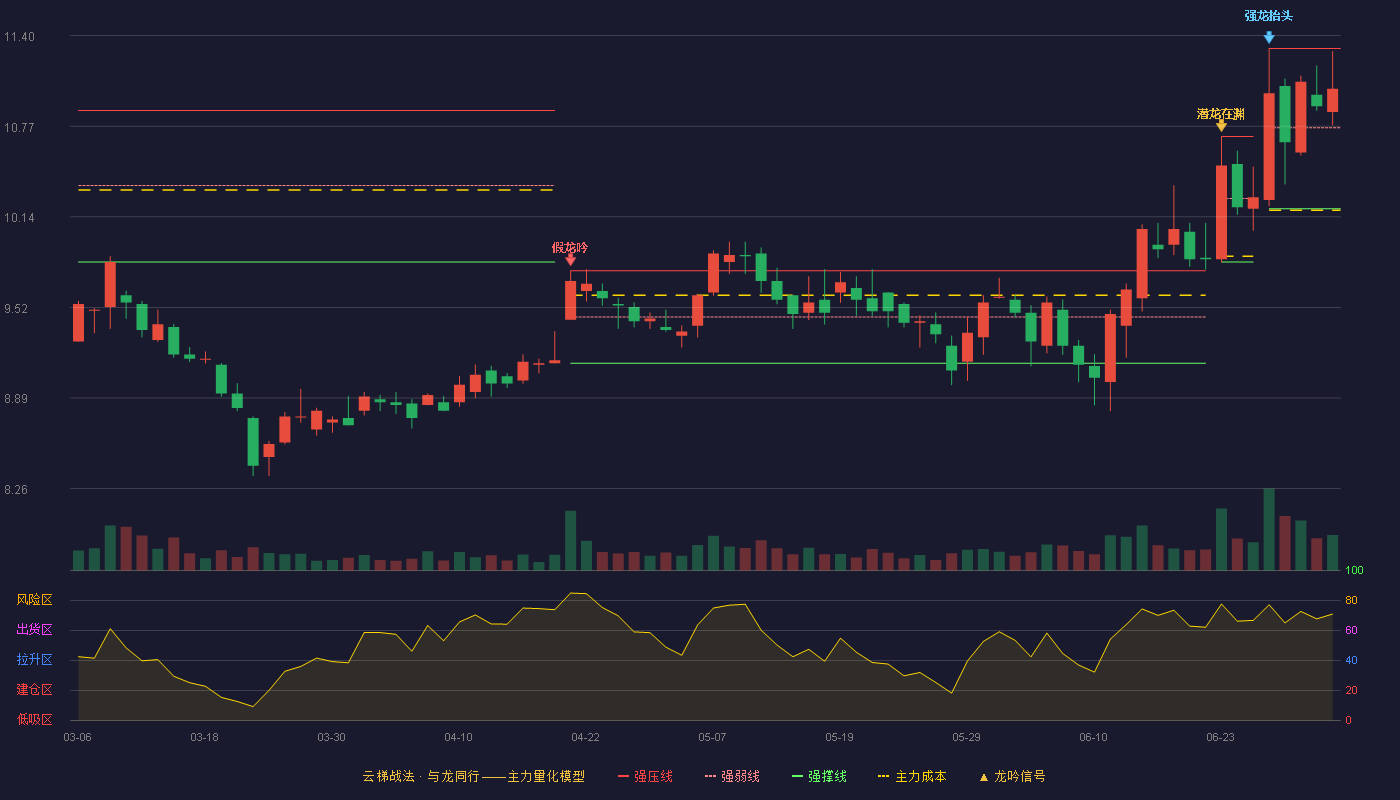Toggle the 强压线 legend entry
This screenshot has height=800, width=1400.
click(x=645, y=776)
